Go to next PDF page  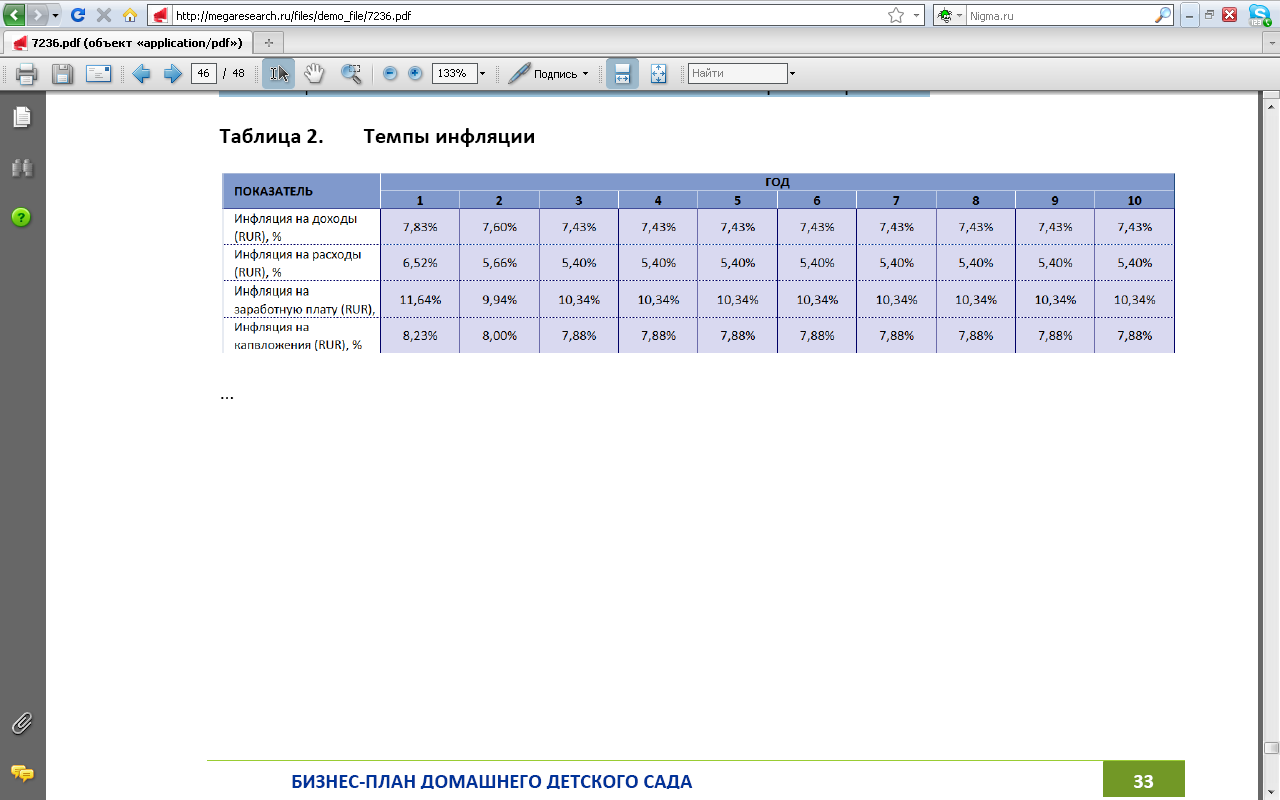pos(172,74)
